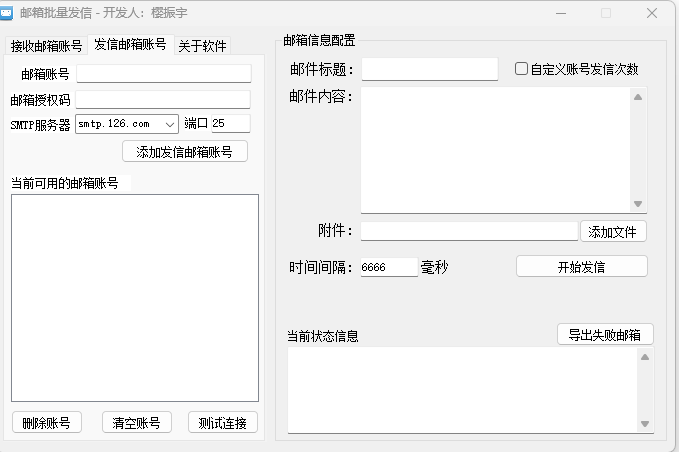The height and width of the screenshot is (452, 679).
Task: Click 添加文件 to attach a file
Action: (x=612, y=231)
